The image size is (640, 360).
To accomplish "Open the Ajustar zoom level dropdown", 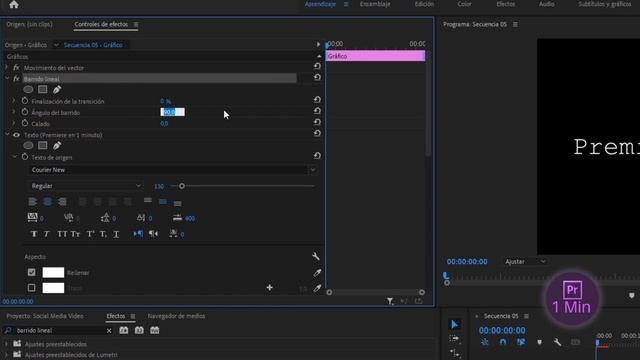I will (525, 261).
